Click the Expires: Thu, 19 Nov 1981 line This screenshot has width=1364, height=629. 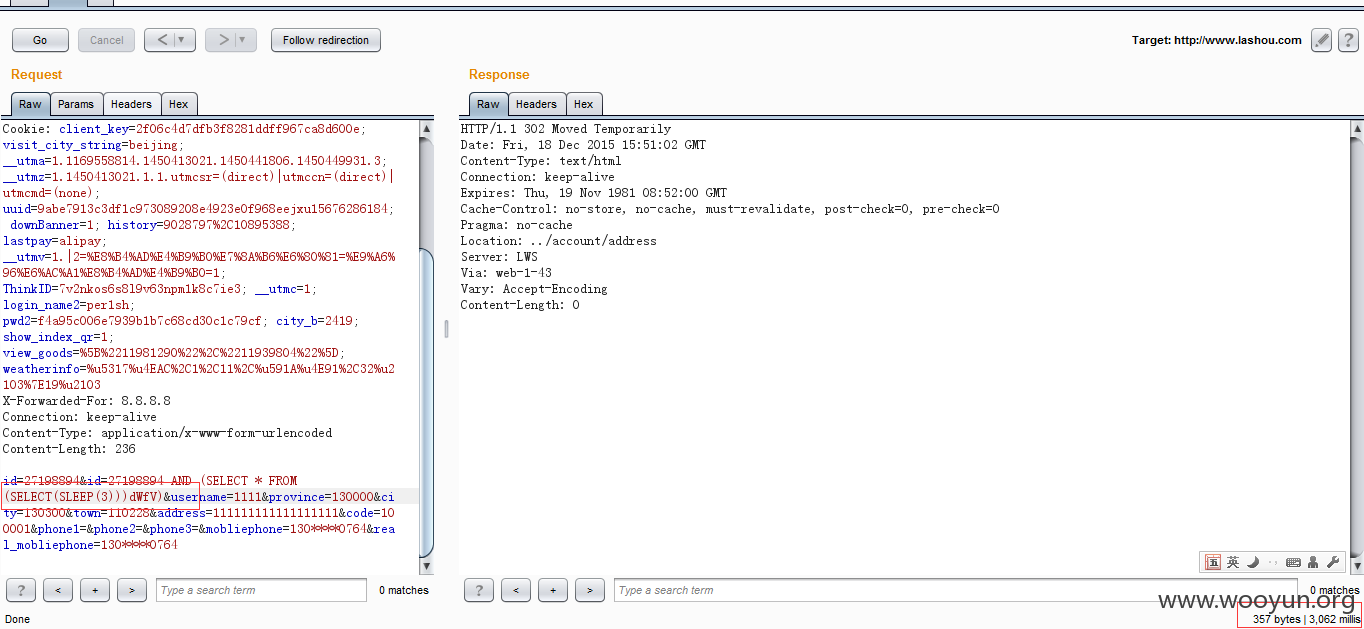click(x=594, y=193)
